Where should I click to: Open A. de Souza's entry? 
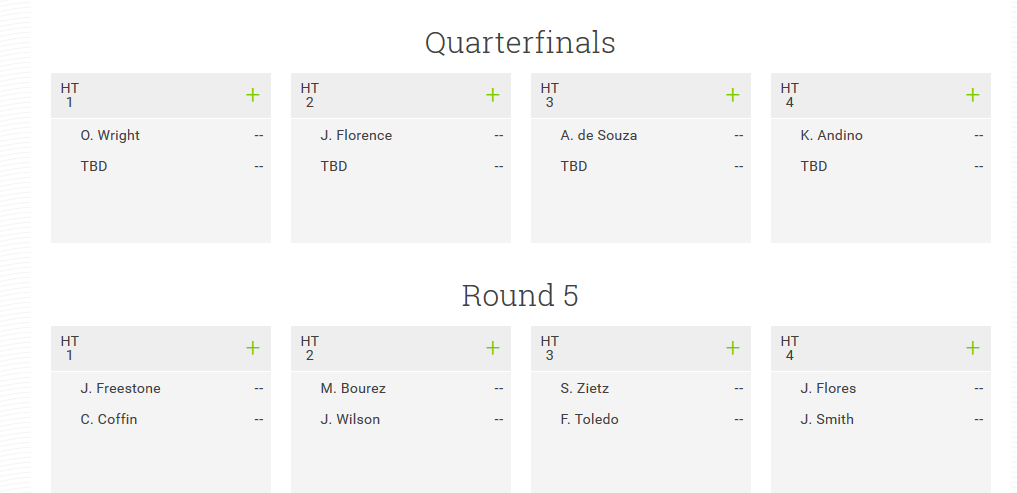598,136
